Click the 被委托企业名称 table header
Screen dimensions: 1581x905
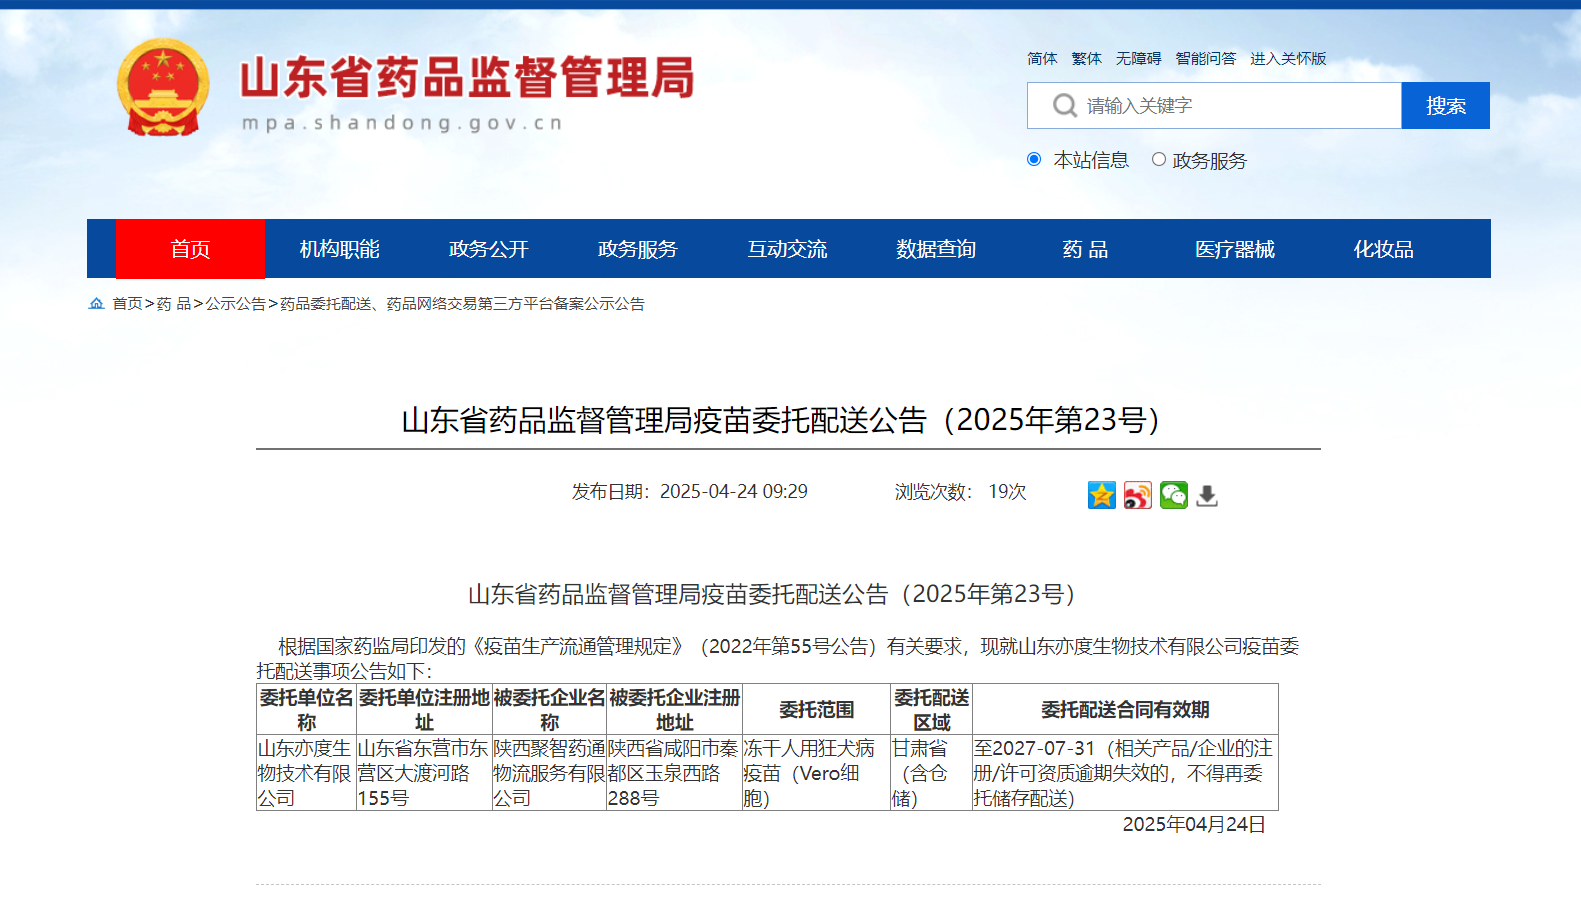click(x=549, y=710)
